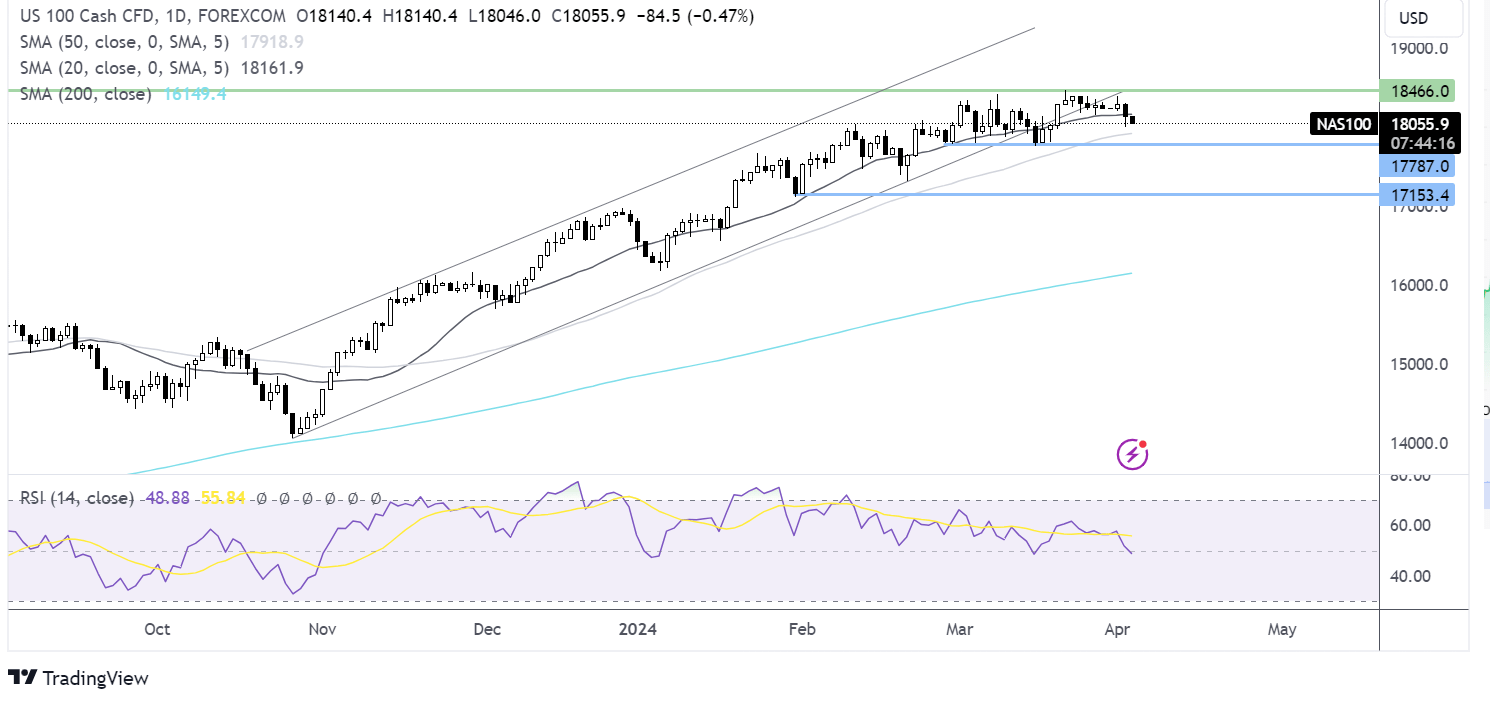Click the 16000.0 price axis value
This screenshot has height=704, width=1490.
coord(1419,285)
